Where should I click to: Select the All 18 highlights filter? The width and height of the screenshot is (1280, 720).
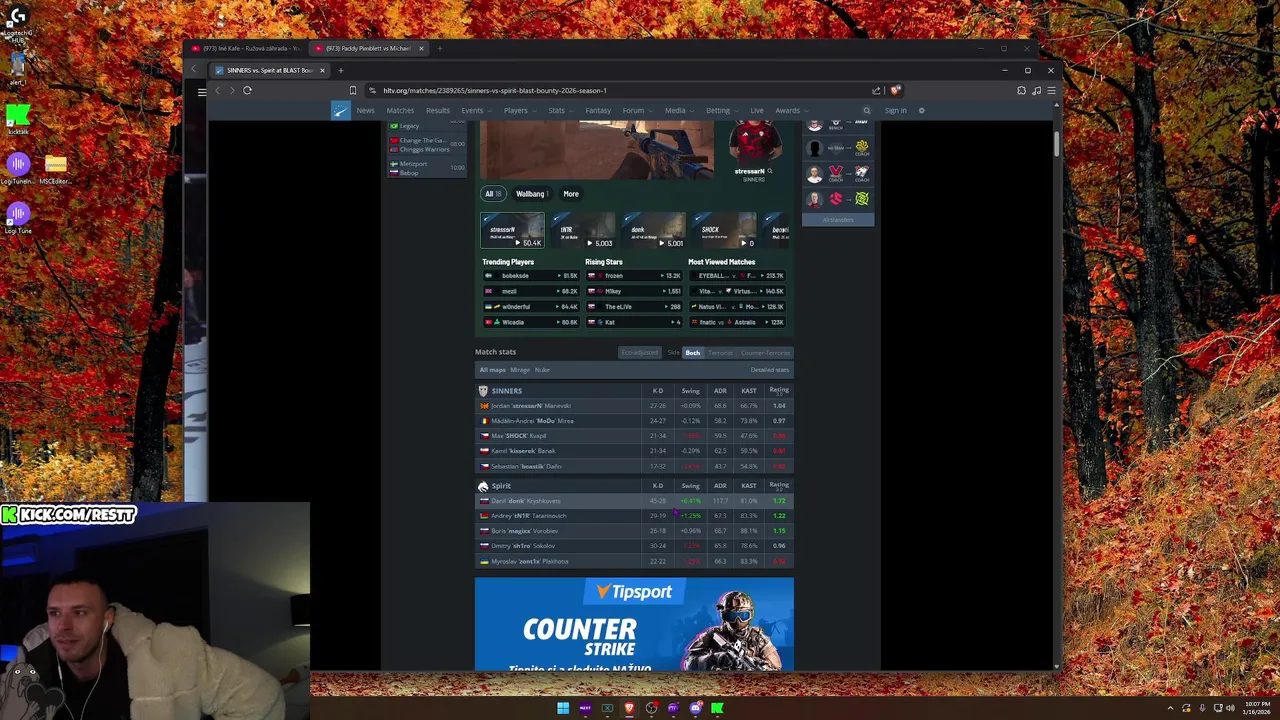click(x=492, y=194)
